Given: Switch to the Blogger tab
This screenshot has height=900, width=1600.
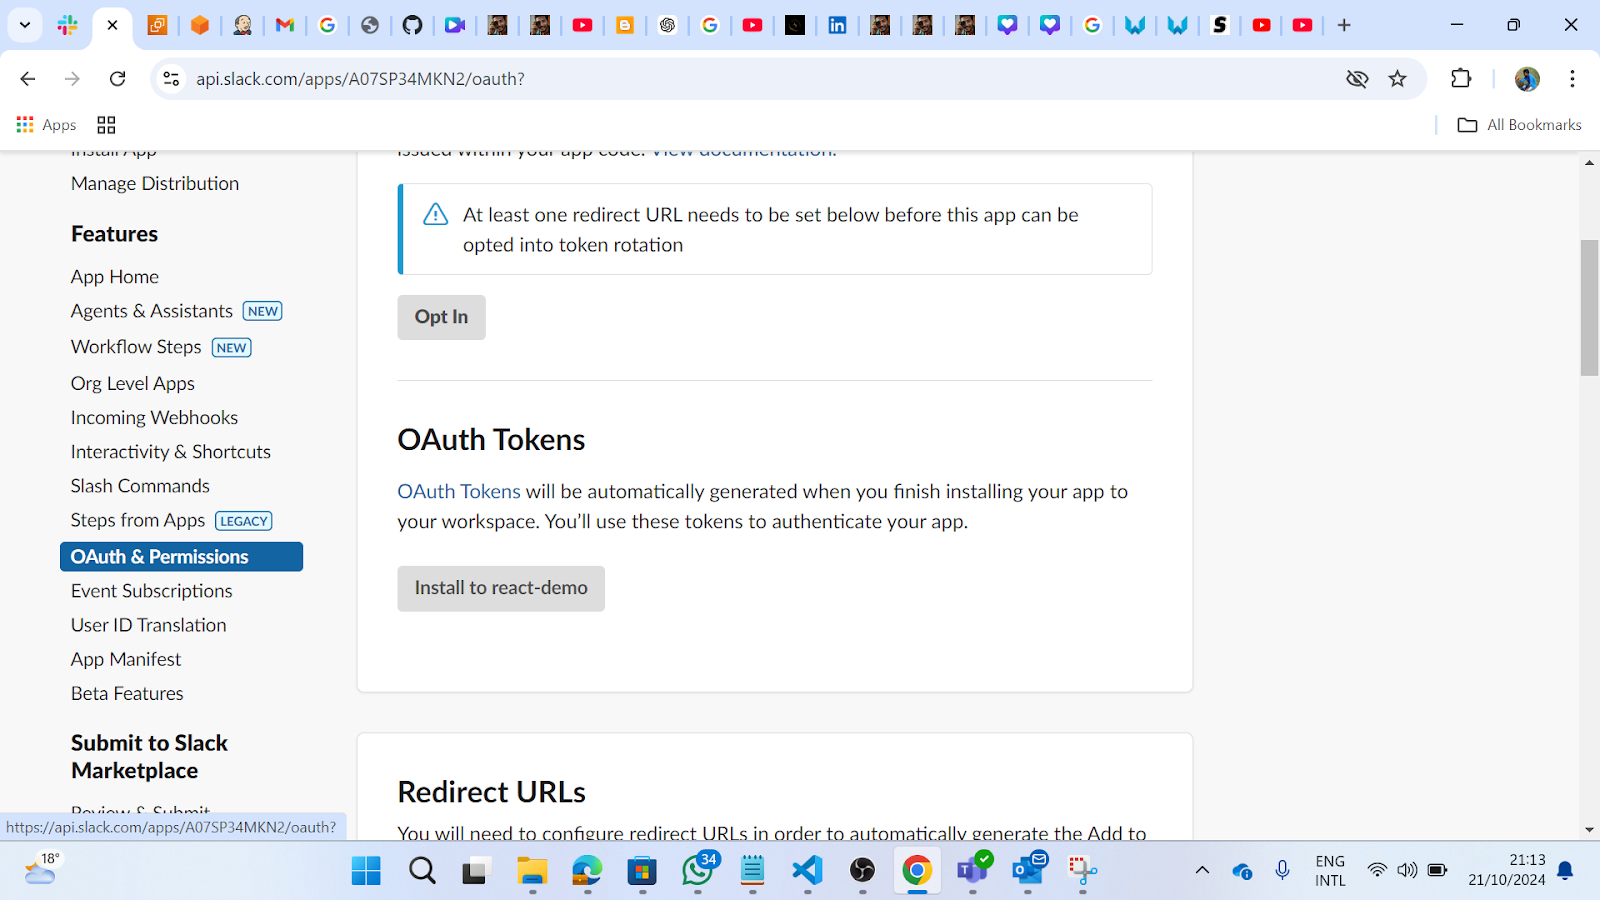Looking at the screenshot, I should click(625, 25).
